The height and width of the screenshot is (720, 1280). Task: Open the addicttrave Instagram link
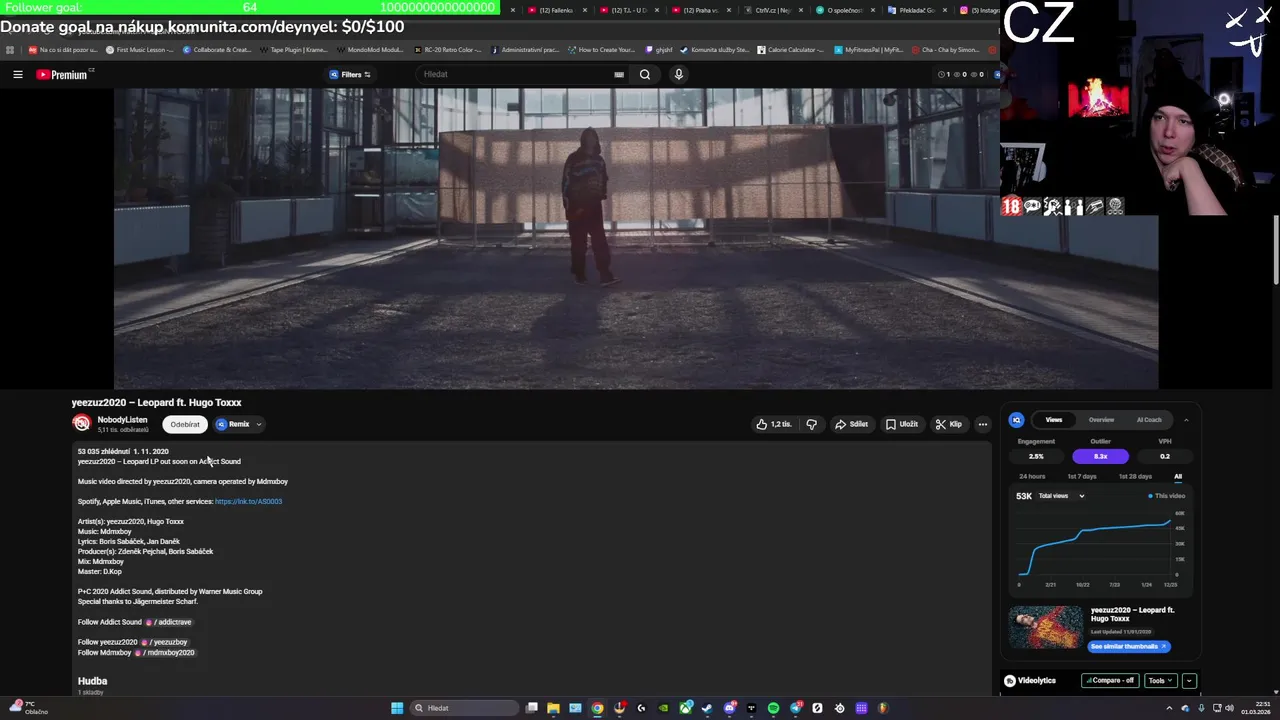point(169,622)
